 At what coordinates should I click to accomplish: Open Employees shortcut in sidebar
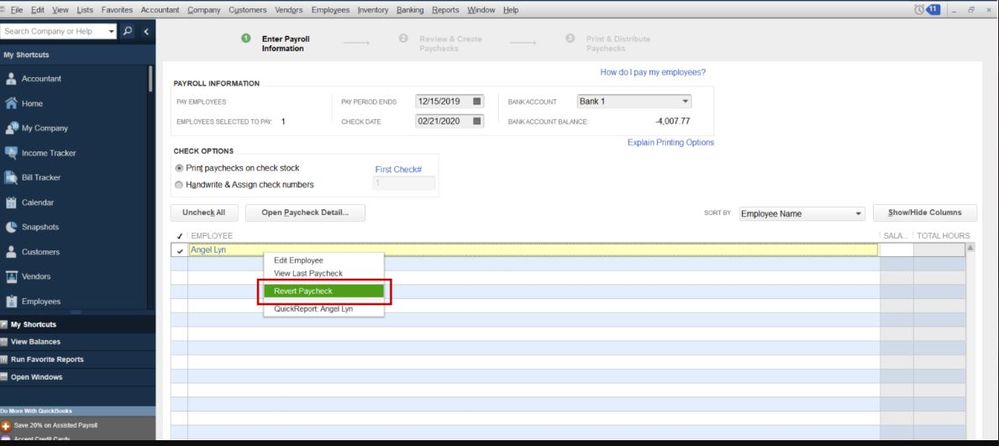pyautogui.click(x=41, y=301)
